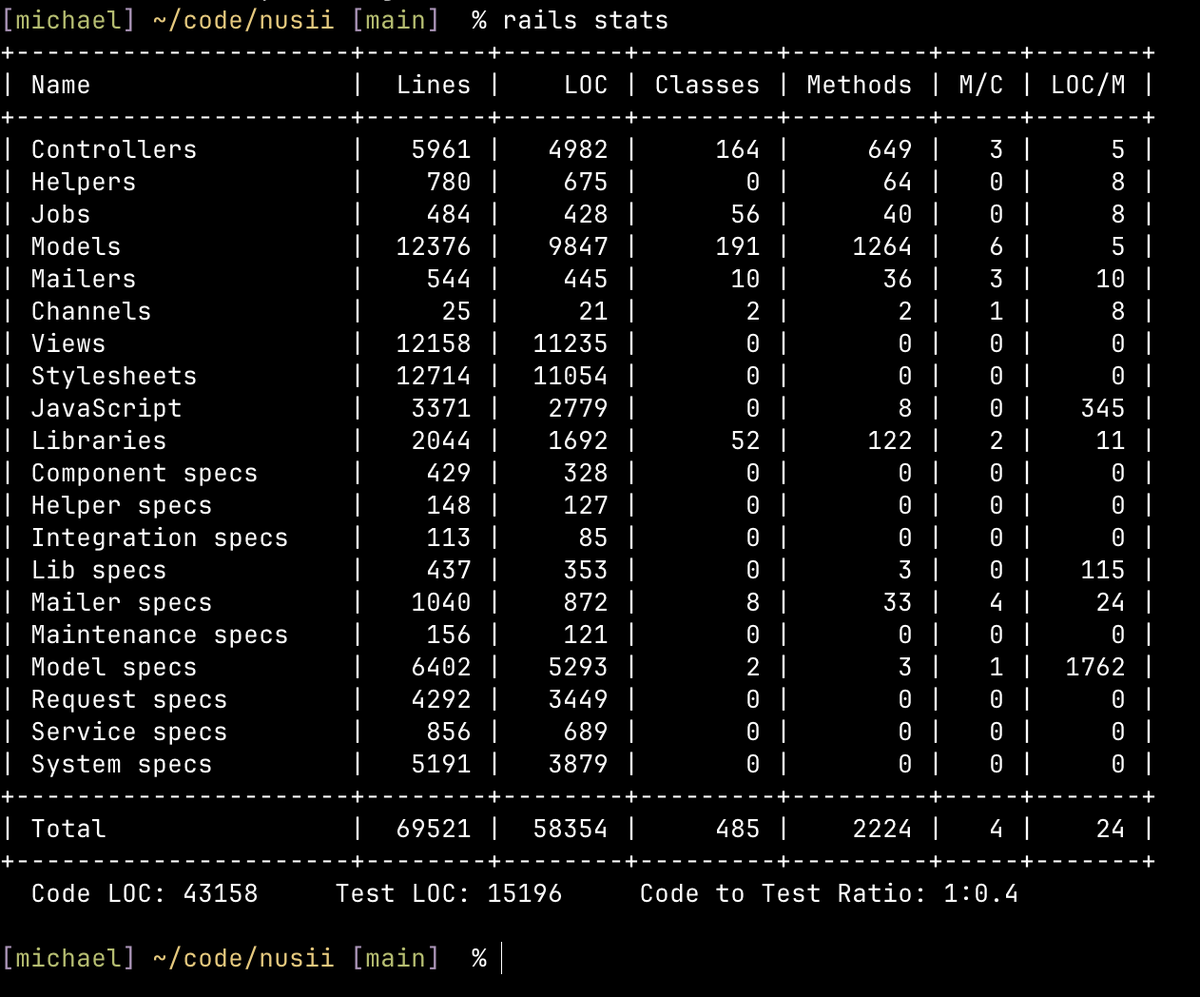Click Models LOC value 9847
The width and height of the screenshot is (1200, 997).
[578, 247]
